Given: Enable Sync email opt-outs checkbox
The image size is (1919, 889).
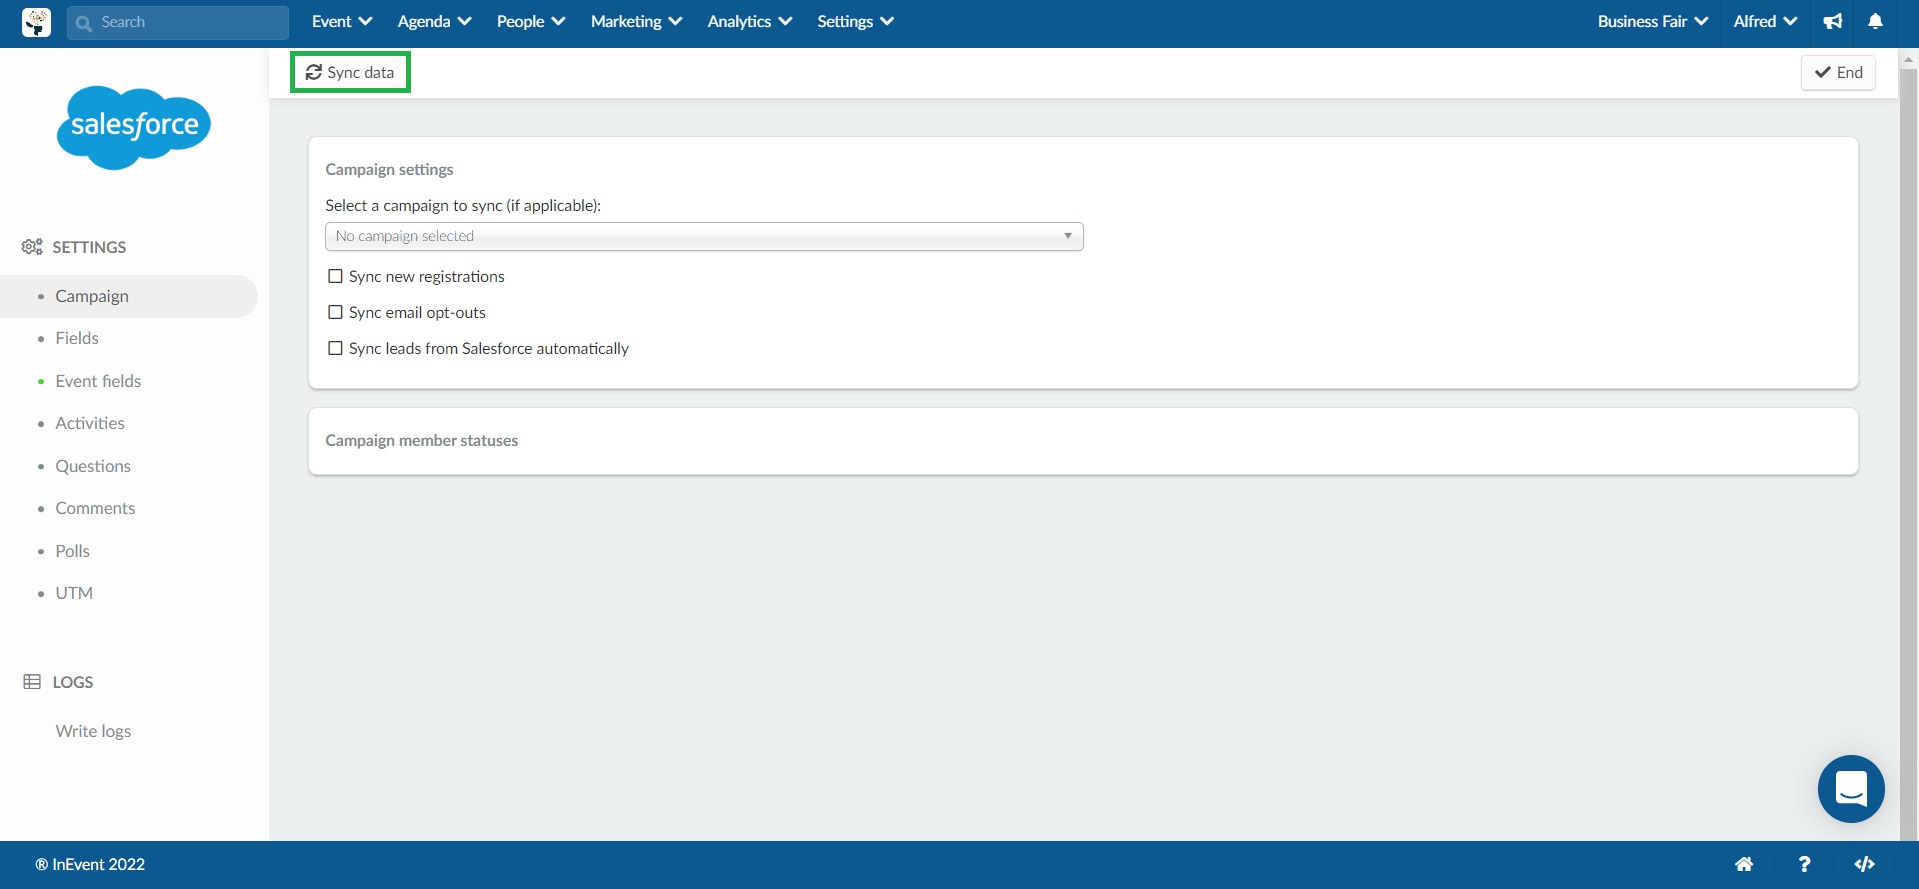Looking at the screenshot, I should pyautogui.click(x=336, y=312).
